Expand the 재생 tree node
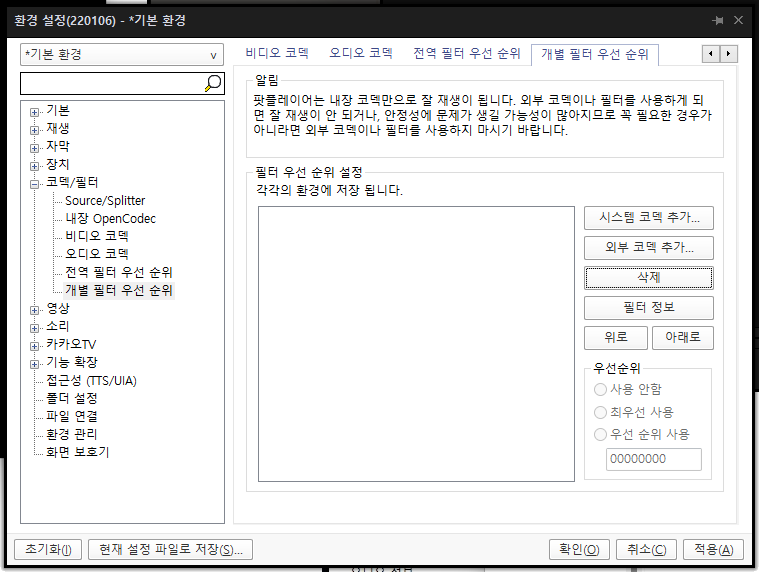Viewport: 759px width, 572px height. click(x=34, y=130)
